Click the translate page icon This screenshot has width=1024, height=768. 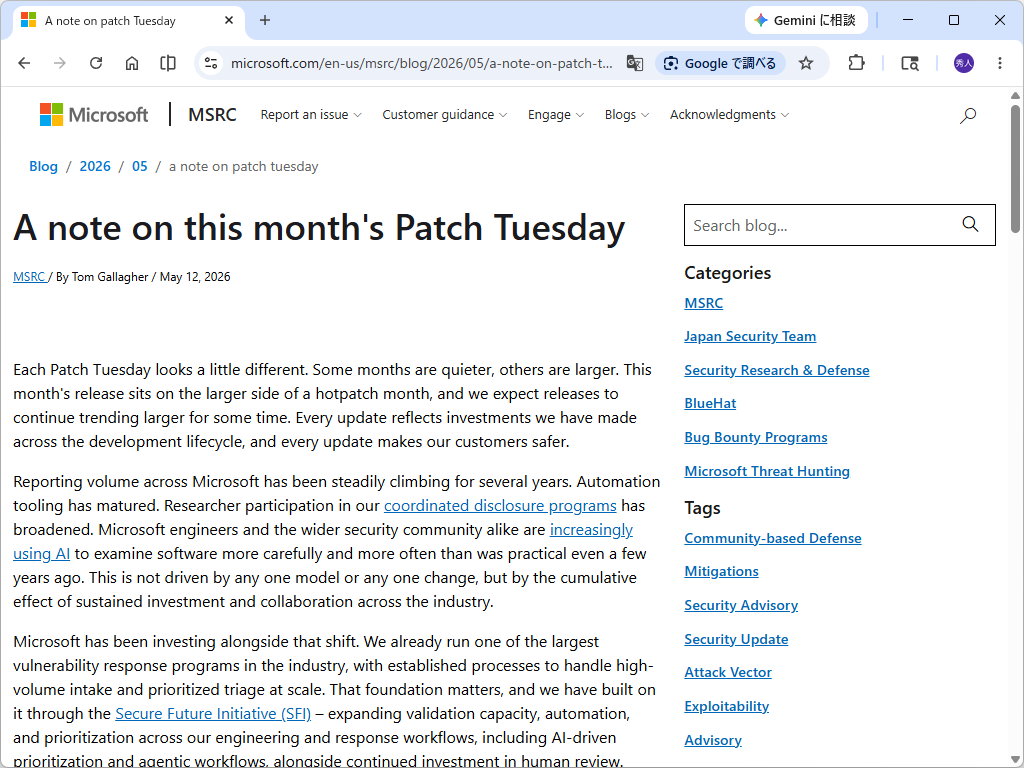click(635, 63)
